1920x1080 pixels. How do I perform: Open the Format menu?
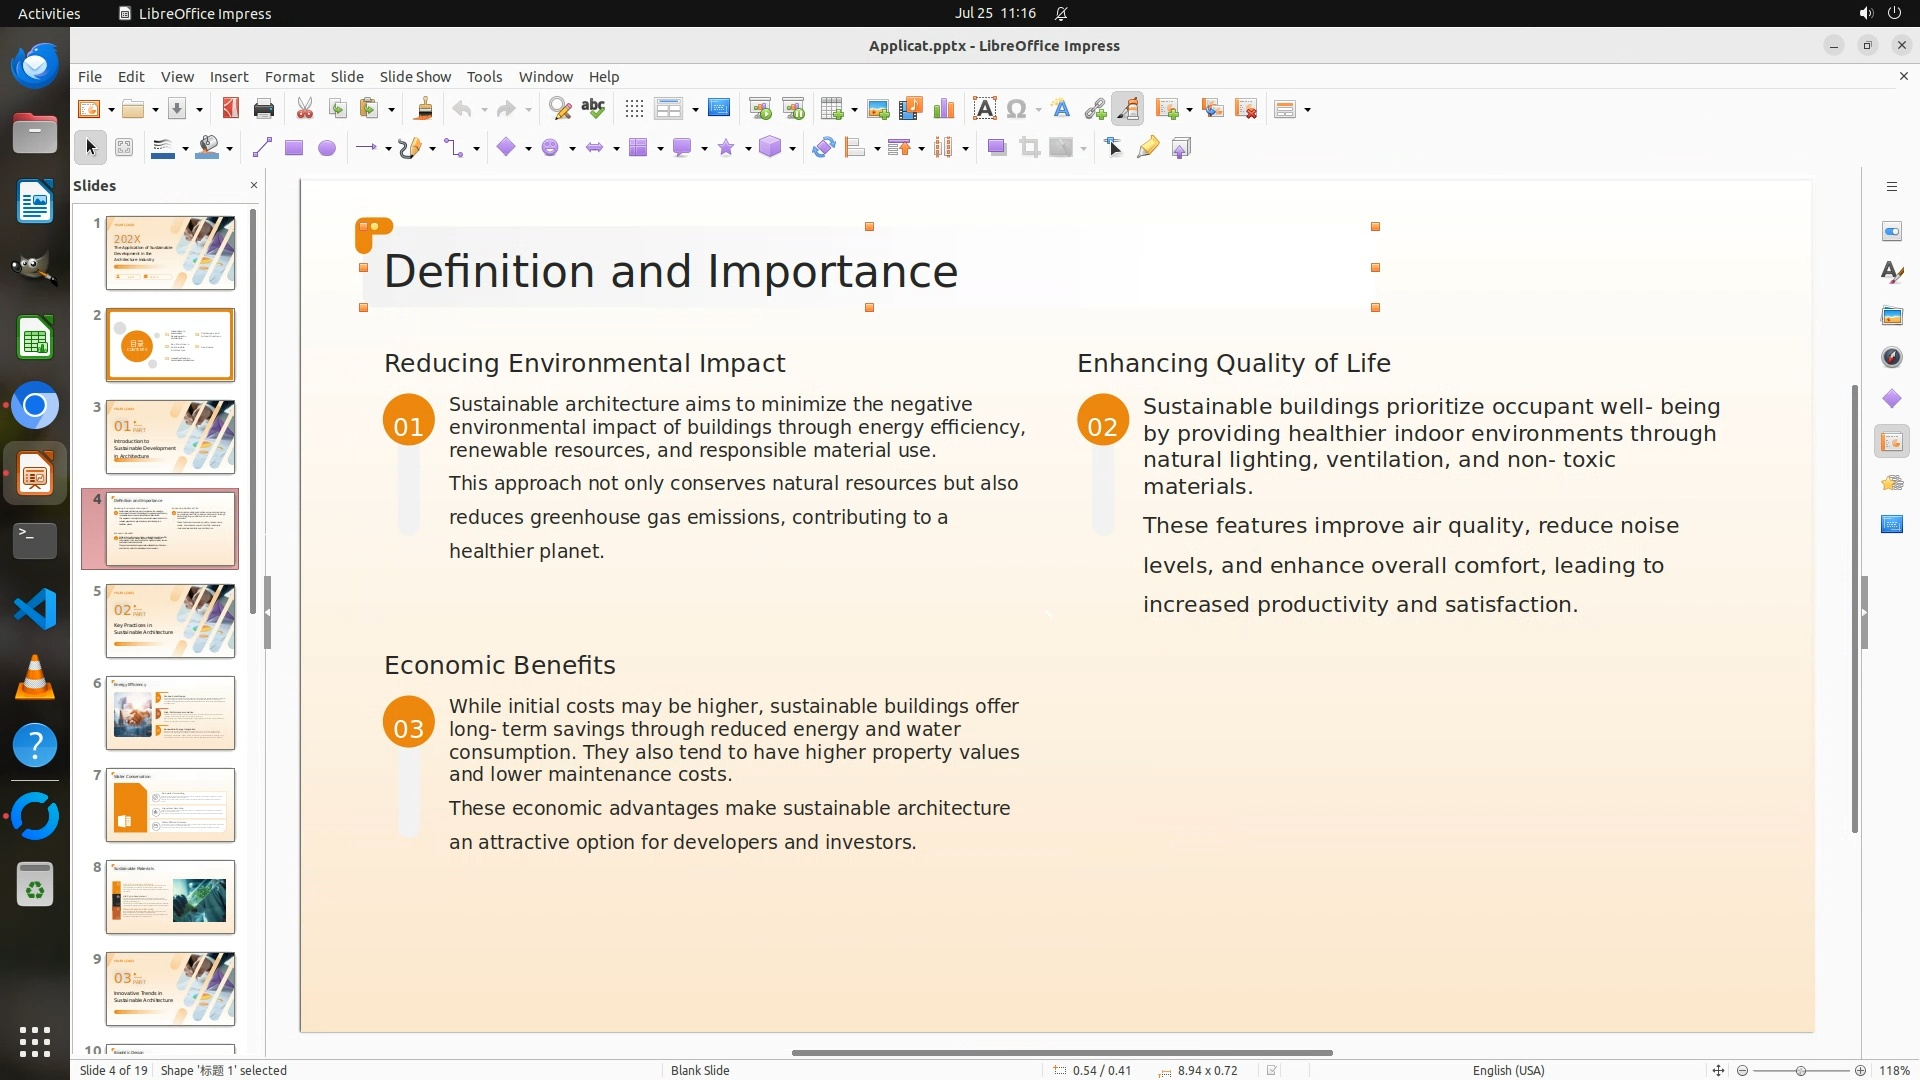click(289, 77)
